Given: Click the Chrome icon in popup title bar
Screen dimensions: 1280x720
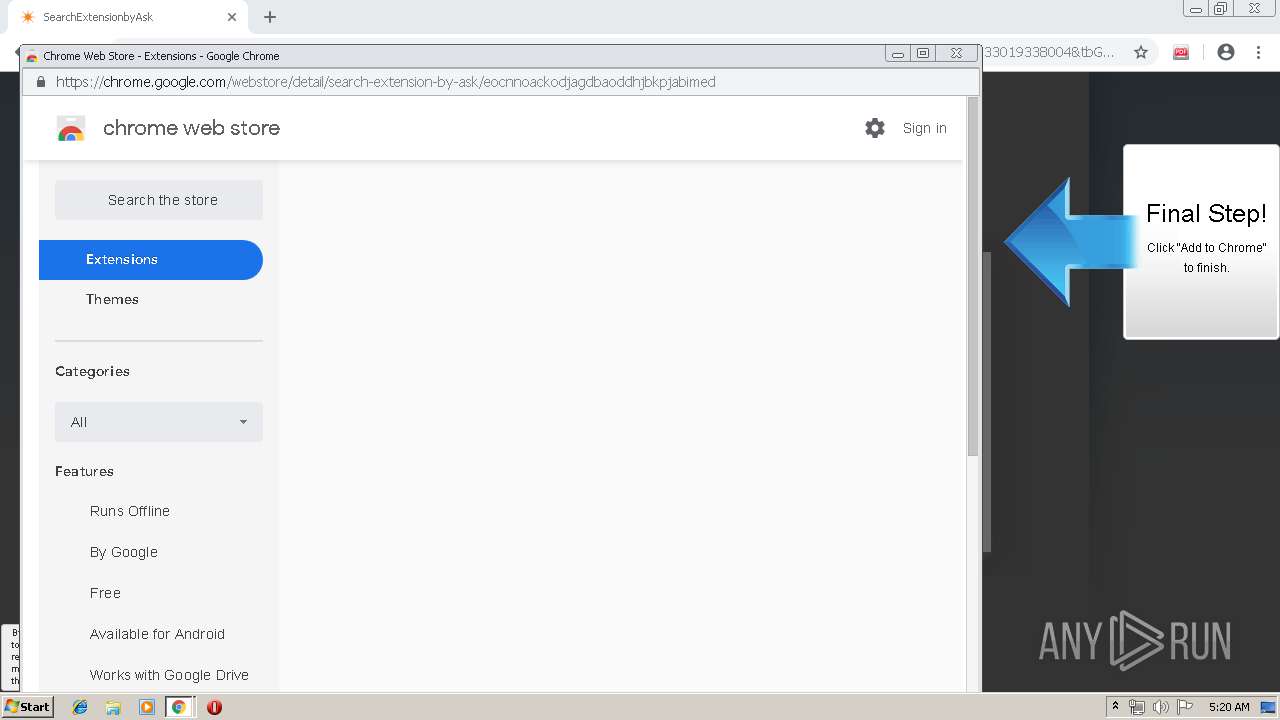Looking at the screenshot, I should 32,56.
